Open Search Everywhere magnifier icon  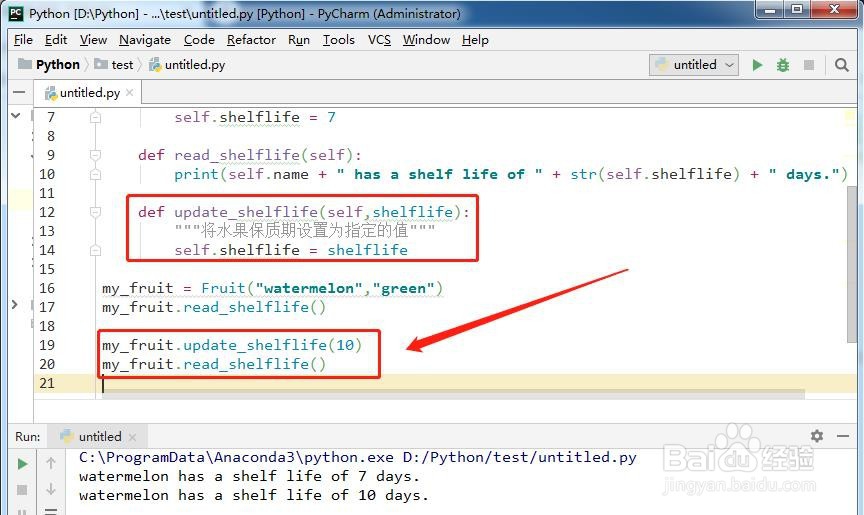pyautogui.click(x=841, y=65)
